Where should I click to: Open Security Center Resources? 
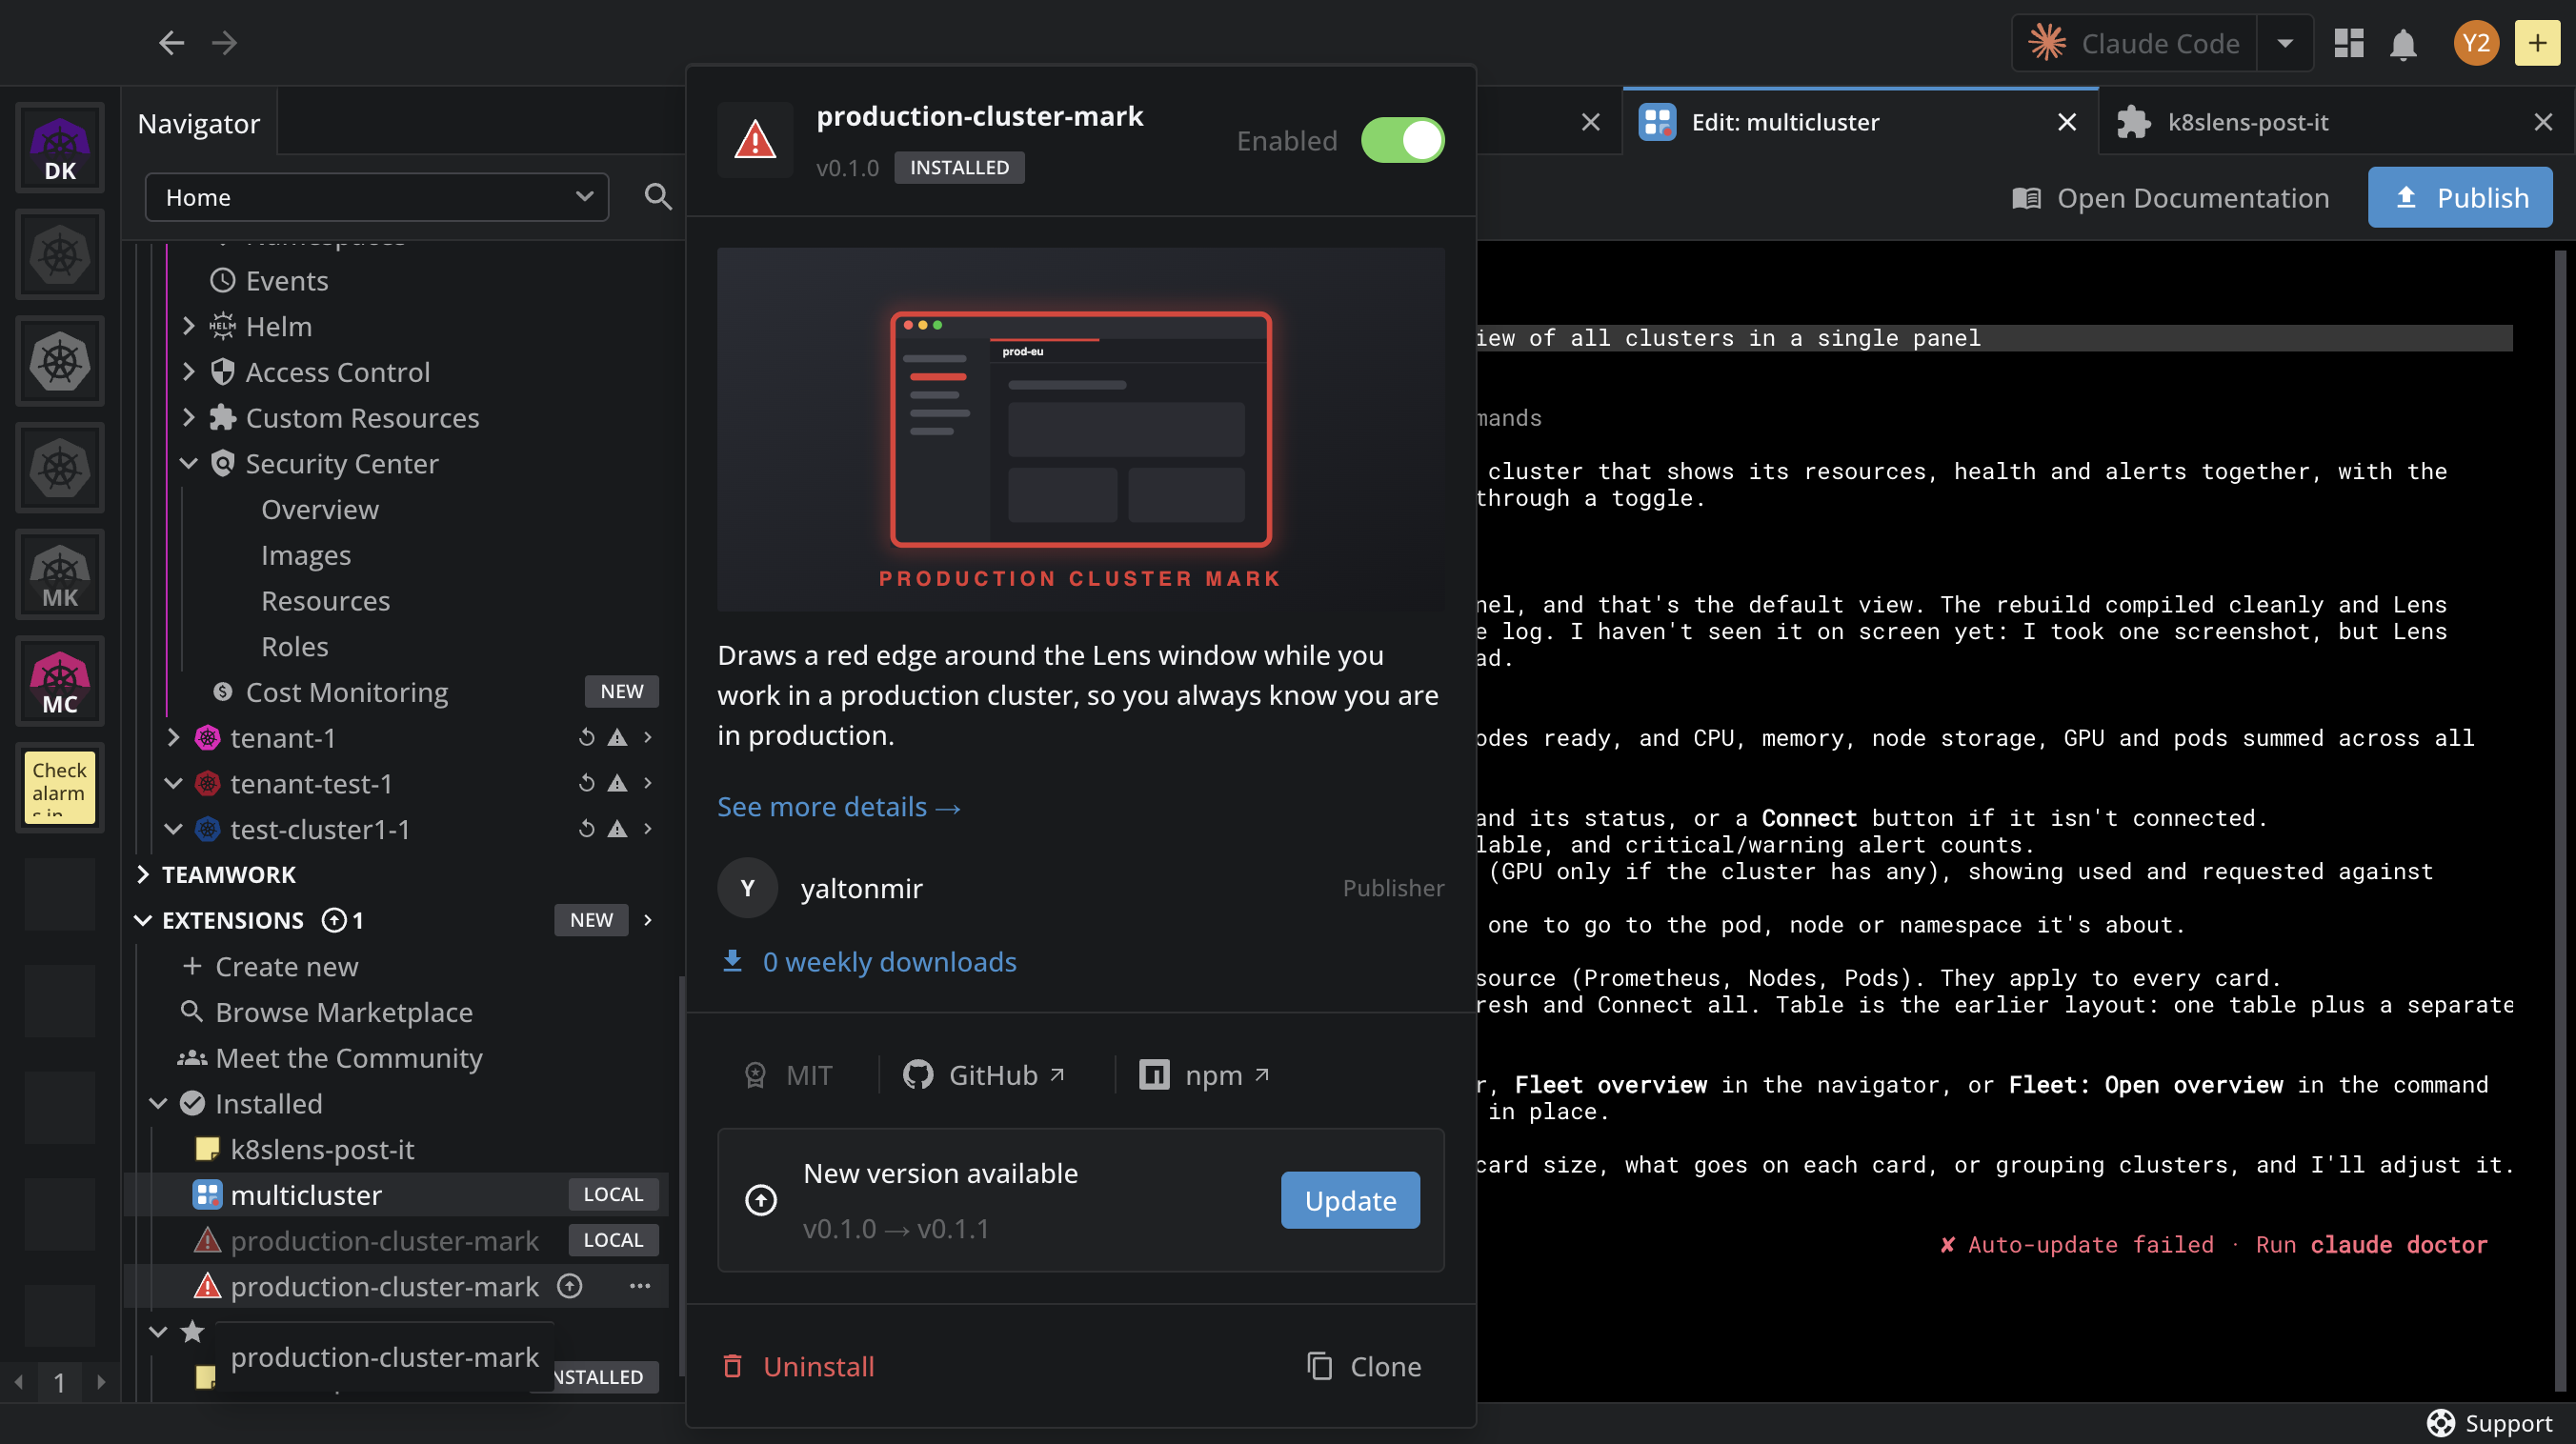(x=325, y=601)
